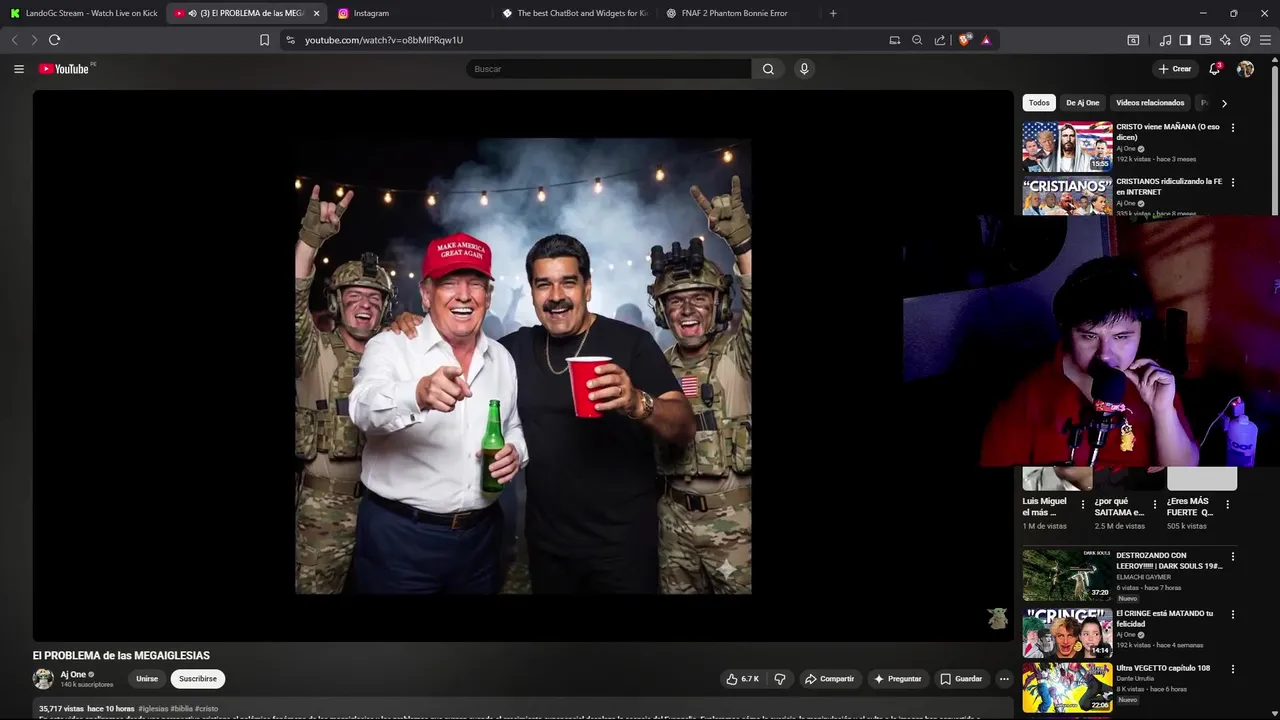Click the Preguntar button
Screen dimensions: 1280x720
[x=897, y=679]
